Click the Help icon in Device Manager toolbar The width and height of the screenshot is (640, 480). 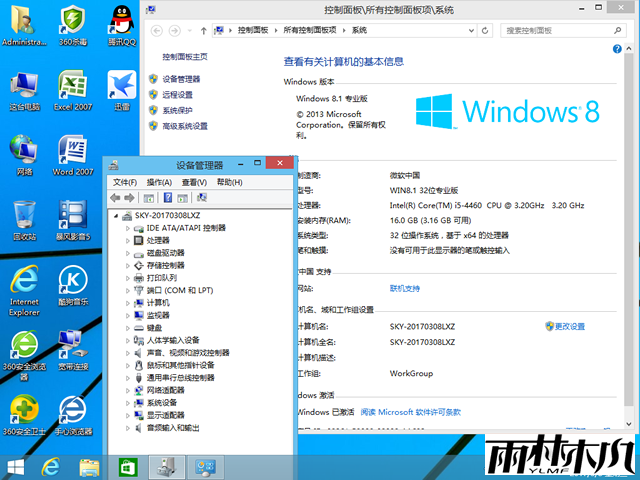[168, 198]
